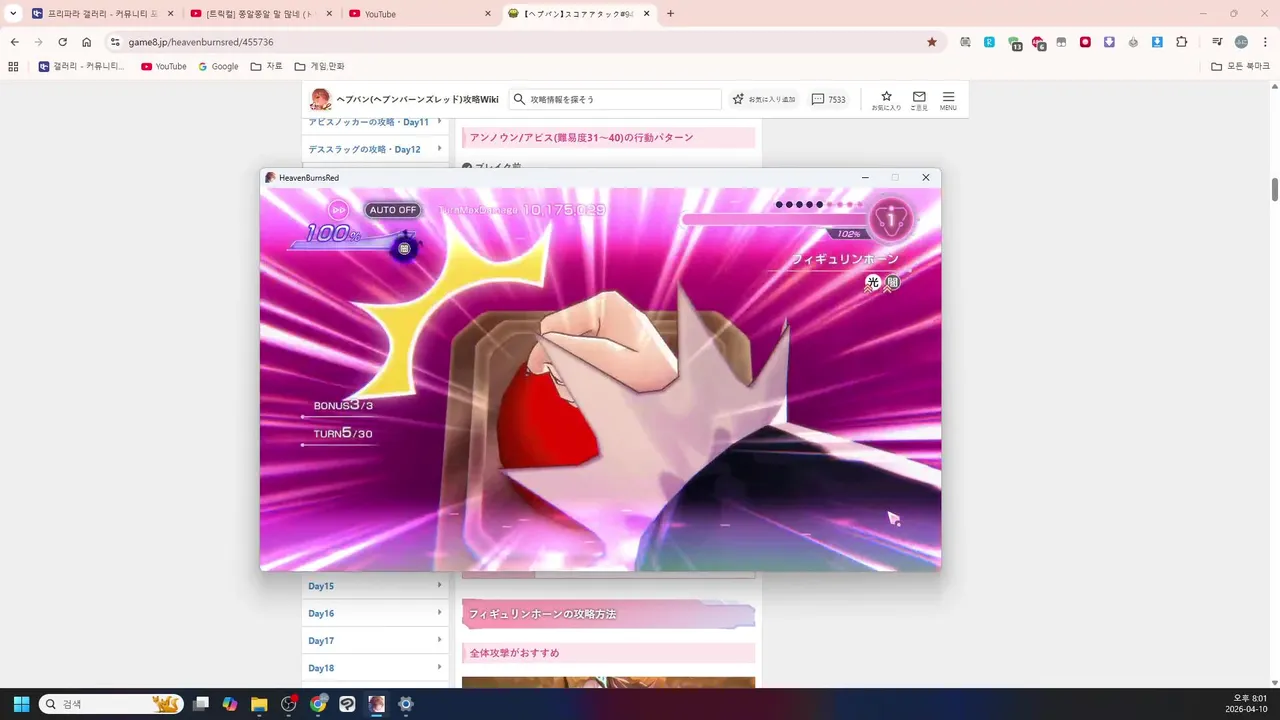
Task: Click the red record extension icon
Action: pyautogui.click(x=1085, y=42)
